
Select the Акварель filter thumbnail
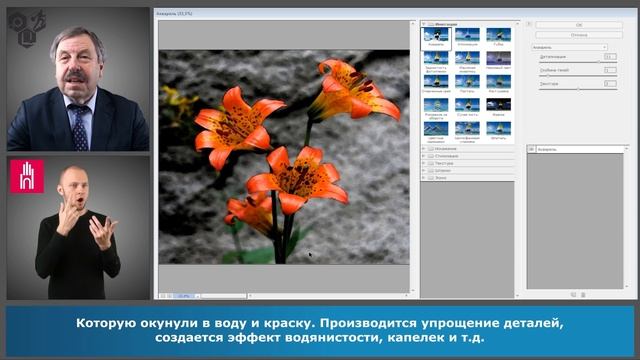(x=436, y=35)
